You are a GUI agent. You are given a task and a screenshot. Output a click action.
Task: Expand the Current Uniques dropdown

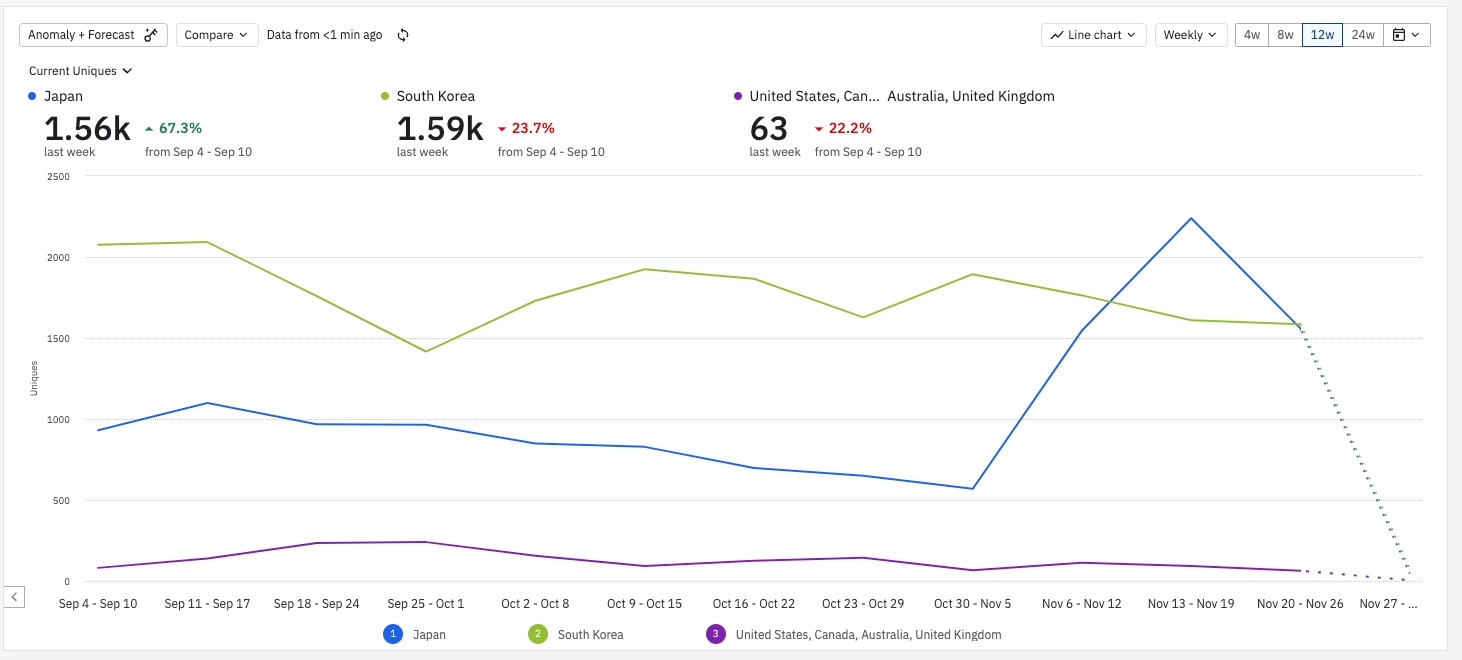(80, 71)
